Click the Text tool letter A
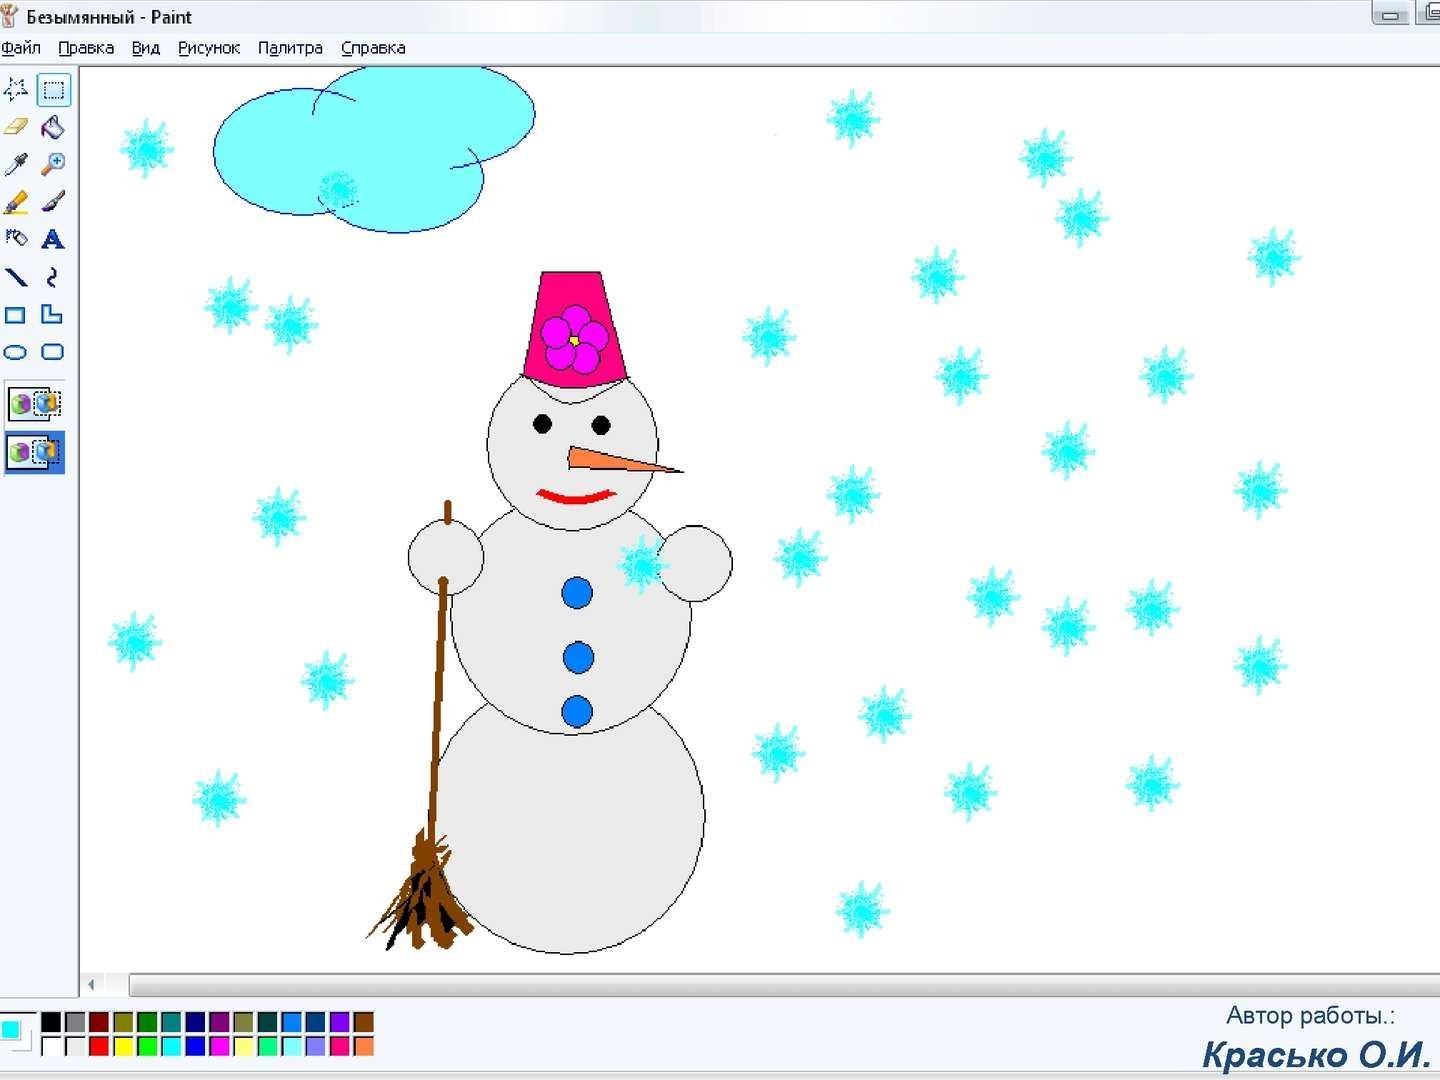Screen dimensions: 1440x1080 (x=53, y=239)
